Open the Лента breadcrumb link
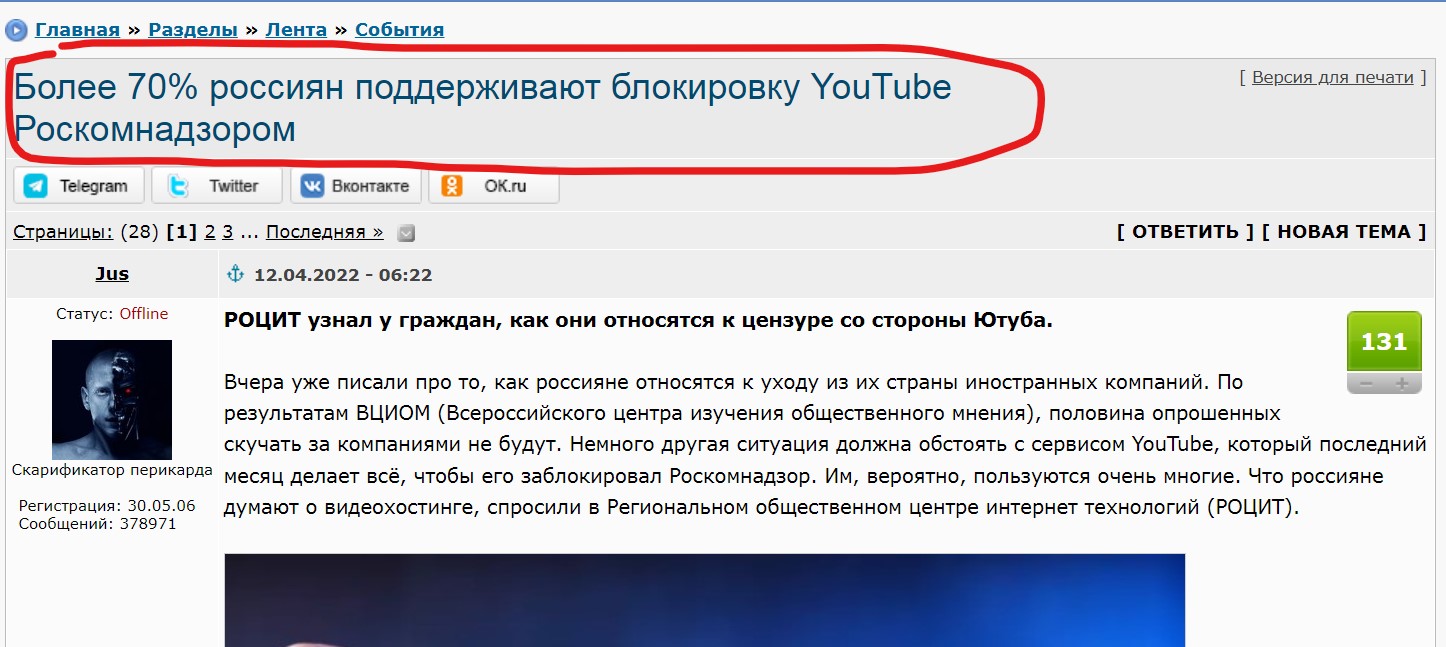1446x647 pixels. click(296, 30)
